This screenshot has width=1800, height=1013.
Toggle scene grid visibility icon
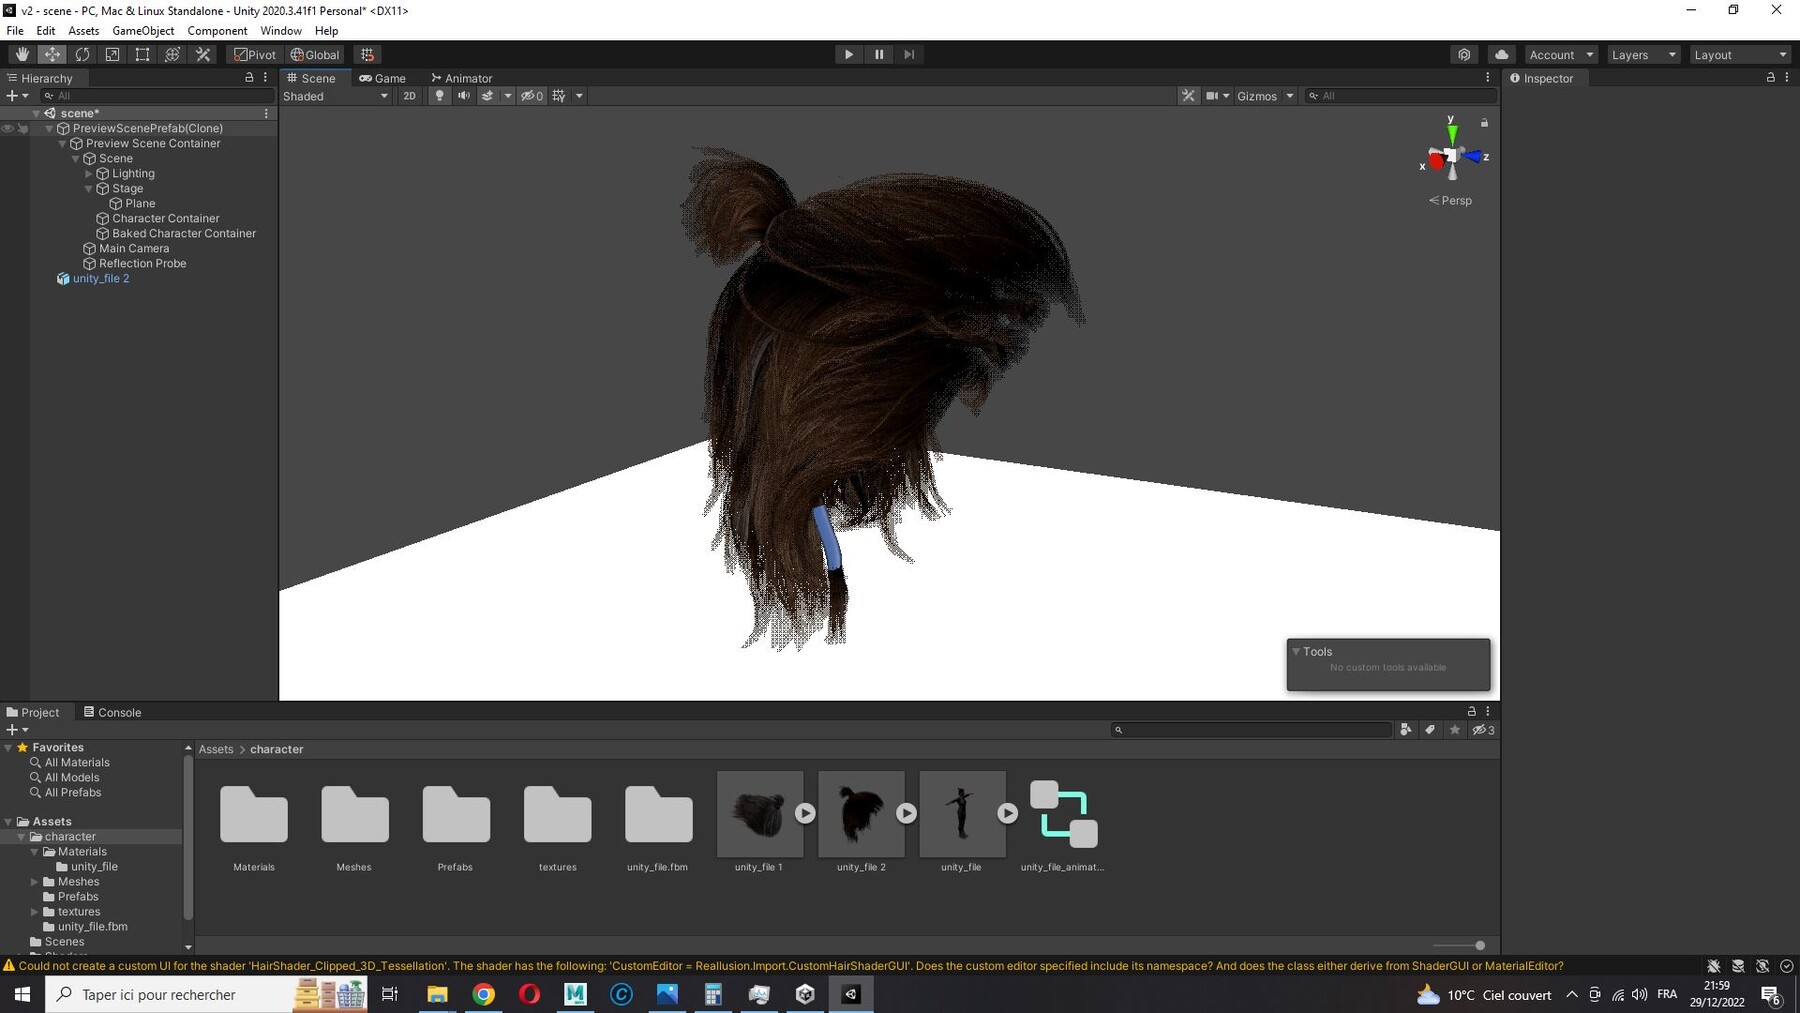[559, 96]
